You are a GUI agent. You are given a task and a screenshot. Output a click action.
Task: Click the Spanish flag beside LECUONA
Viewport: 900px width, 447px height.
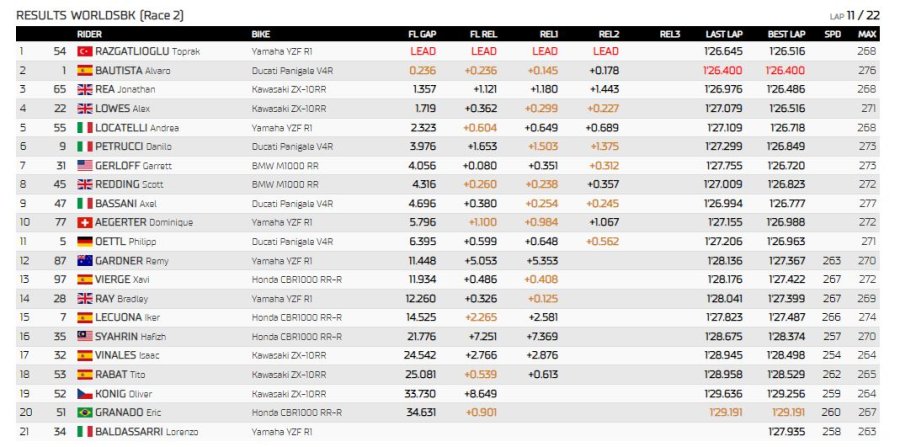[x=84, y=317]
